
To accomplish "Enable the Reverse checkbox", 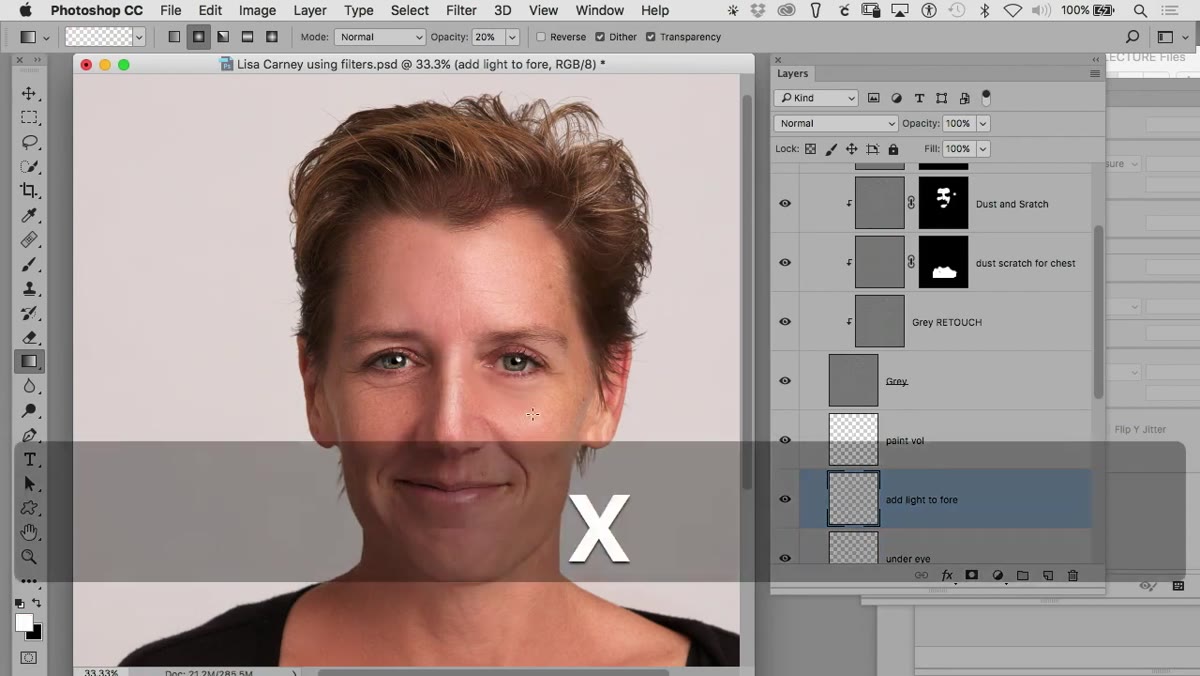I will 541,37.
